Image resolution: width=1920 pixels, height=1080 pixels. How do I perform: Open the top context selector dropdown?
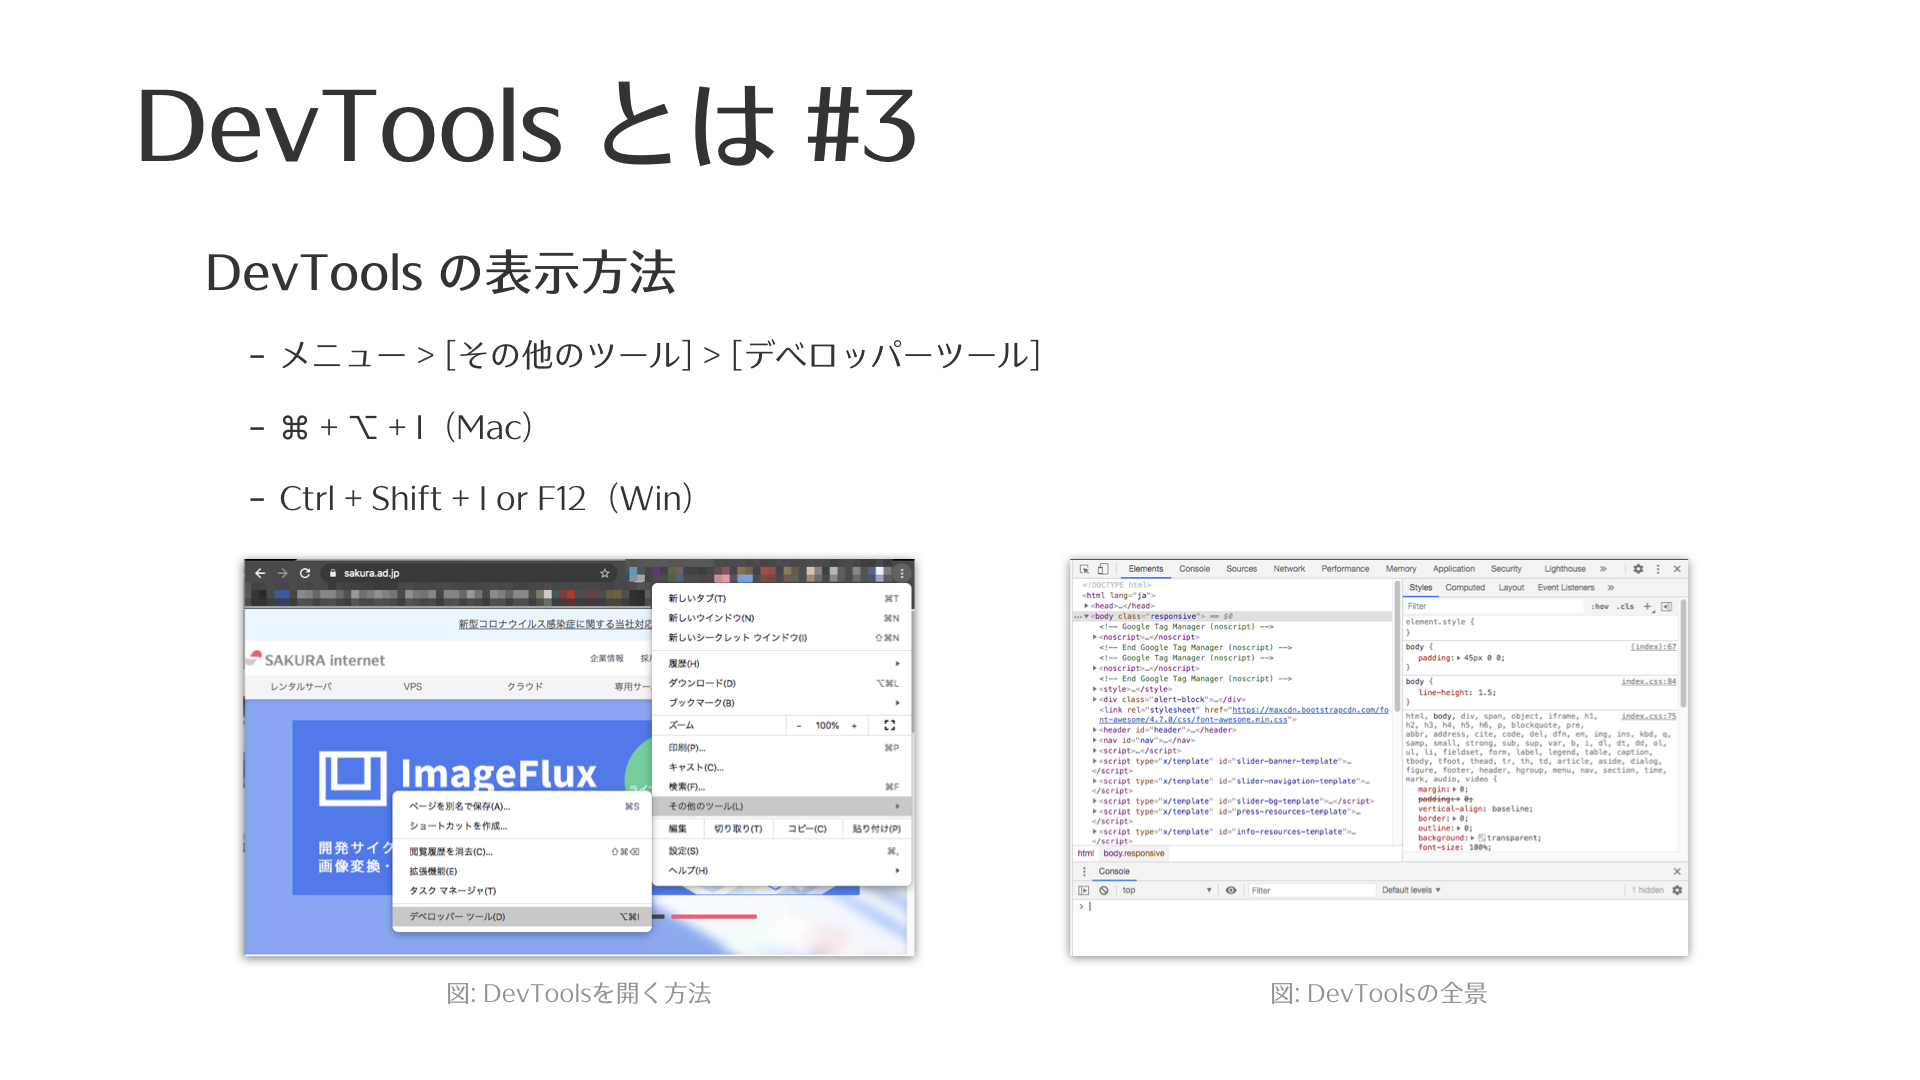tap(1166, 890)
